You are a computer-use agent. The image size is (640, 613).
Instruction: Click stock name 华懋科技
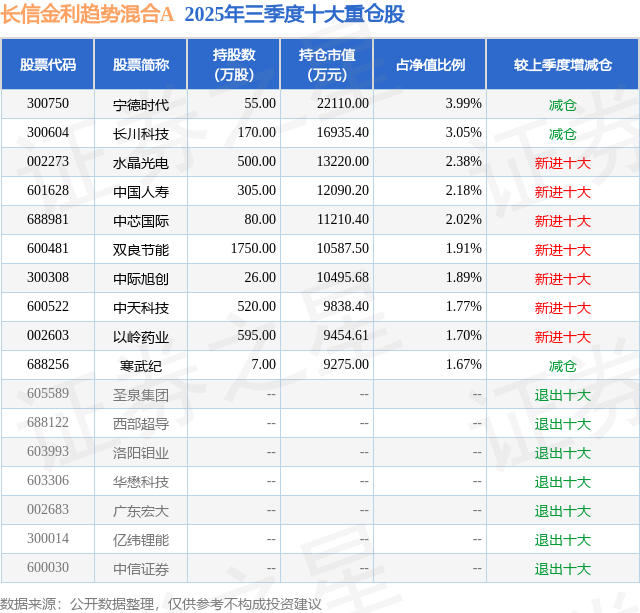(141, 481)
